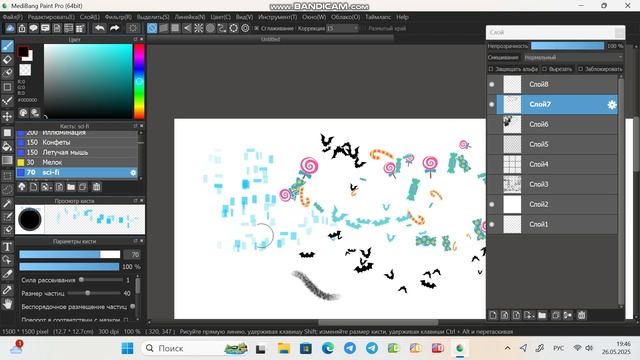
Task: Enable the radial snap
Action: pyautogui.click(x=198, y=28)
